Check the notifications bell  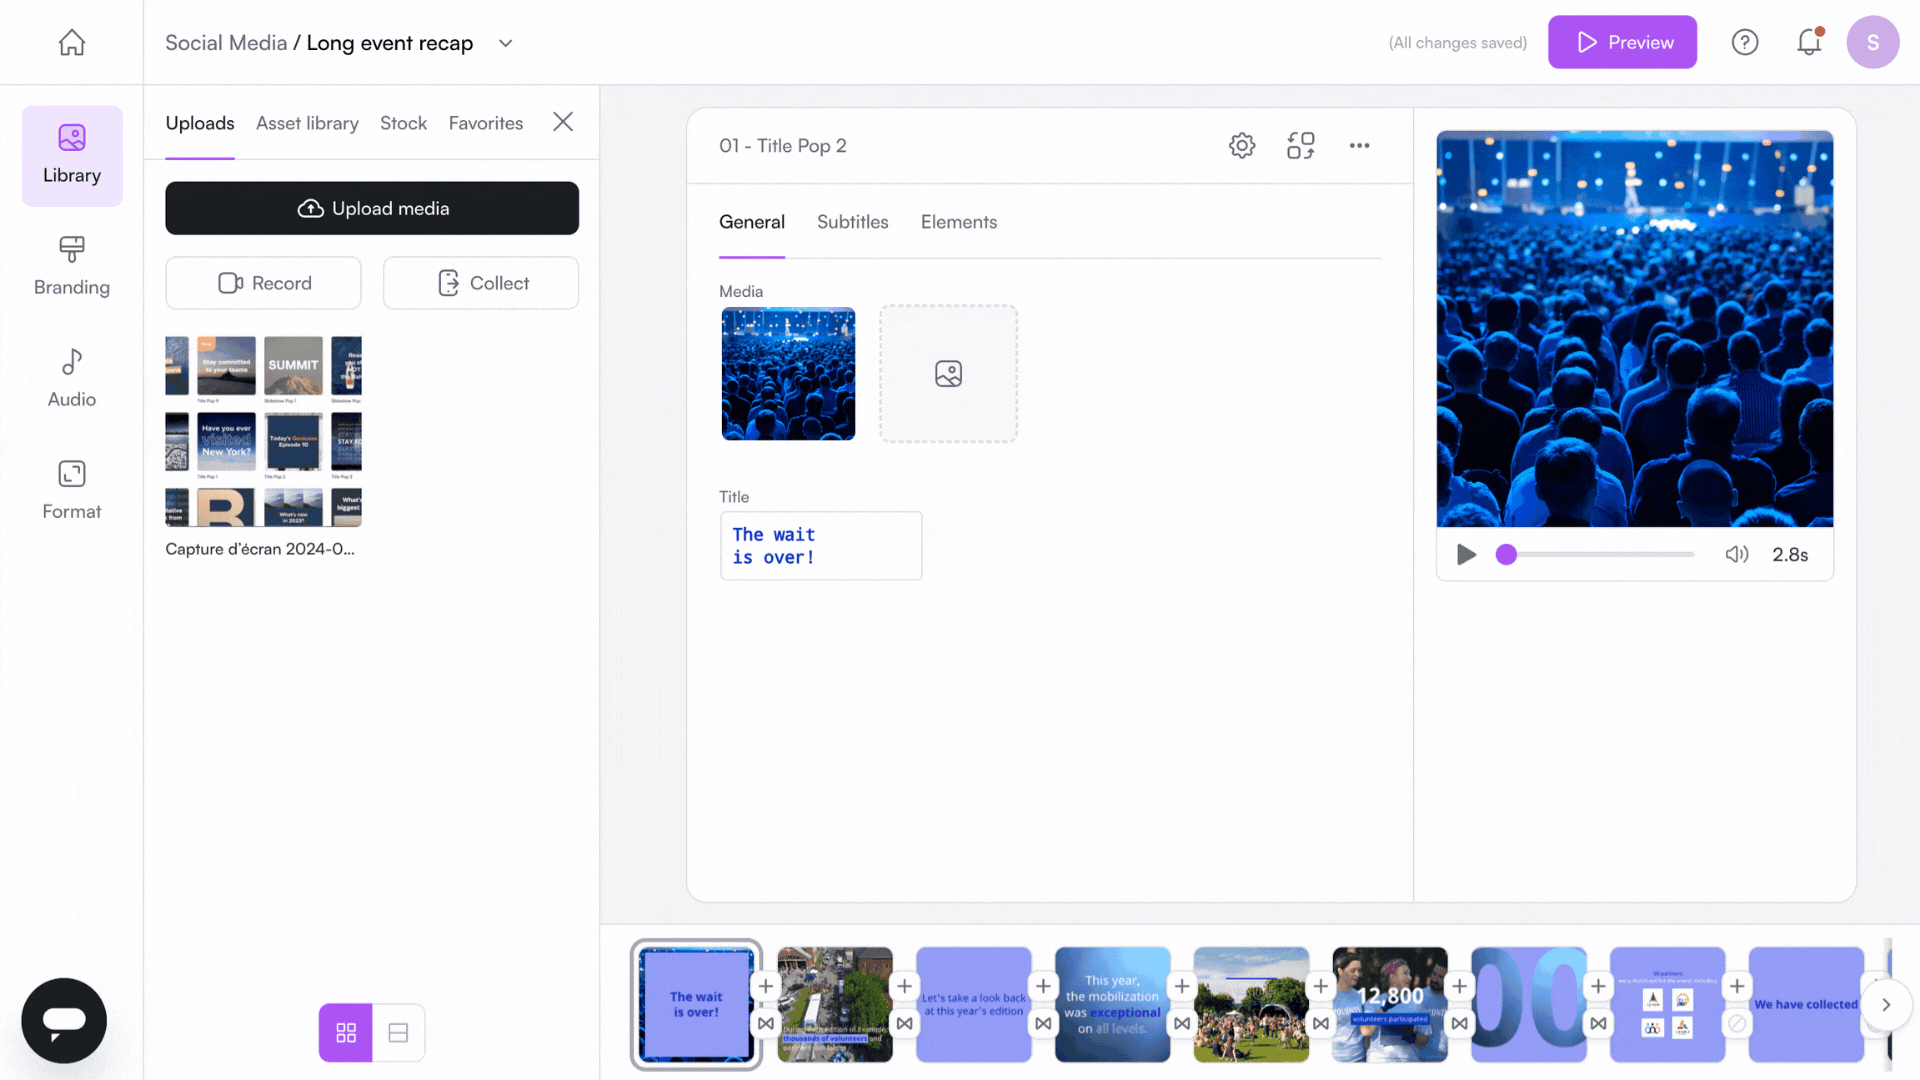1809,42
